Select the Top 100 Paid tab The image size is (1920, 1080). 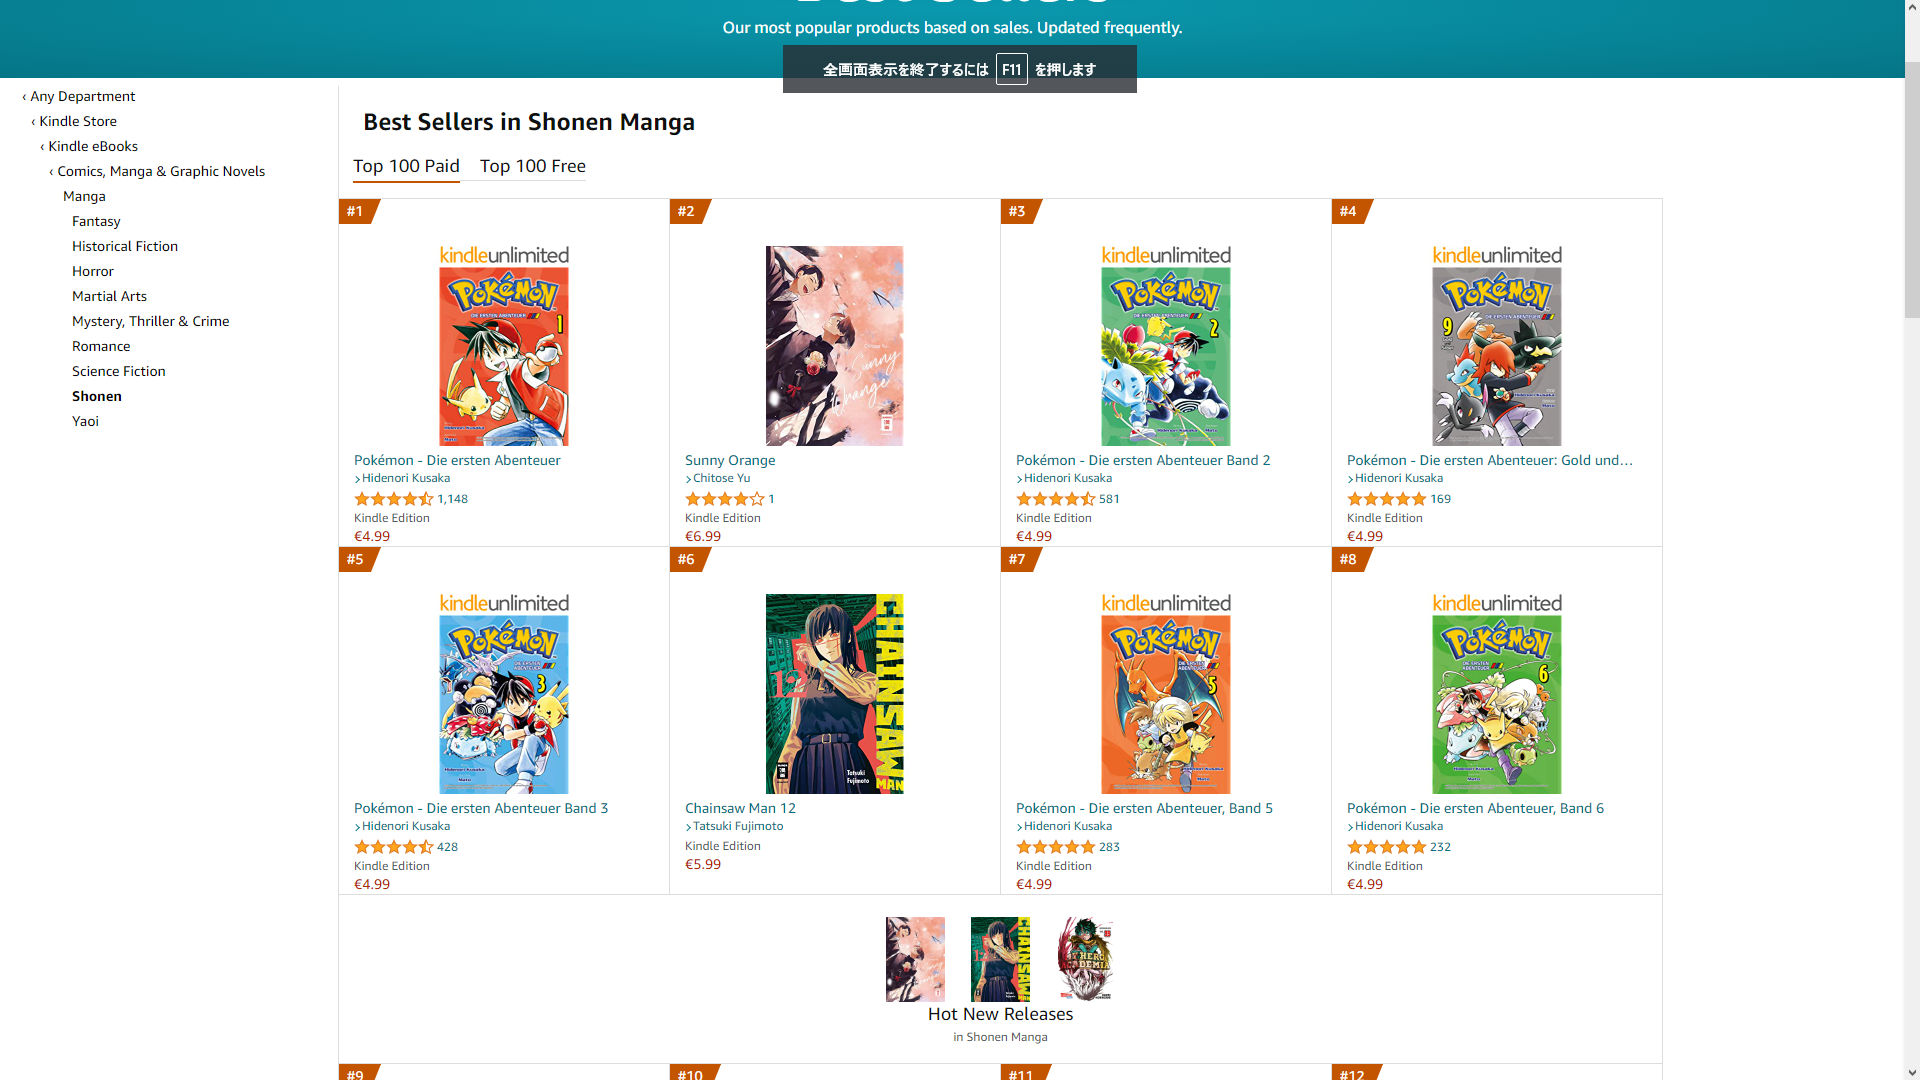406,166
